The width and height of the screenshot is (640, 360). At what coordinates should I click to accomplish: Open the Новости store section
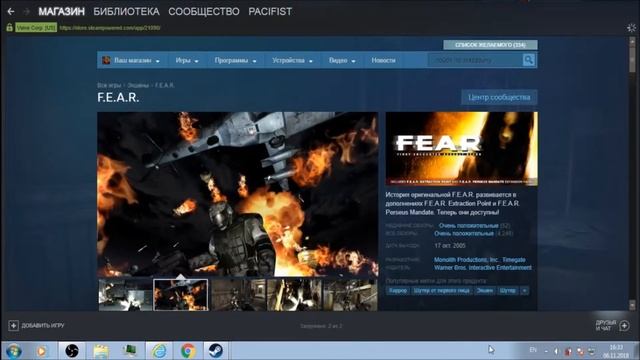383,60
